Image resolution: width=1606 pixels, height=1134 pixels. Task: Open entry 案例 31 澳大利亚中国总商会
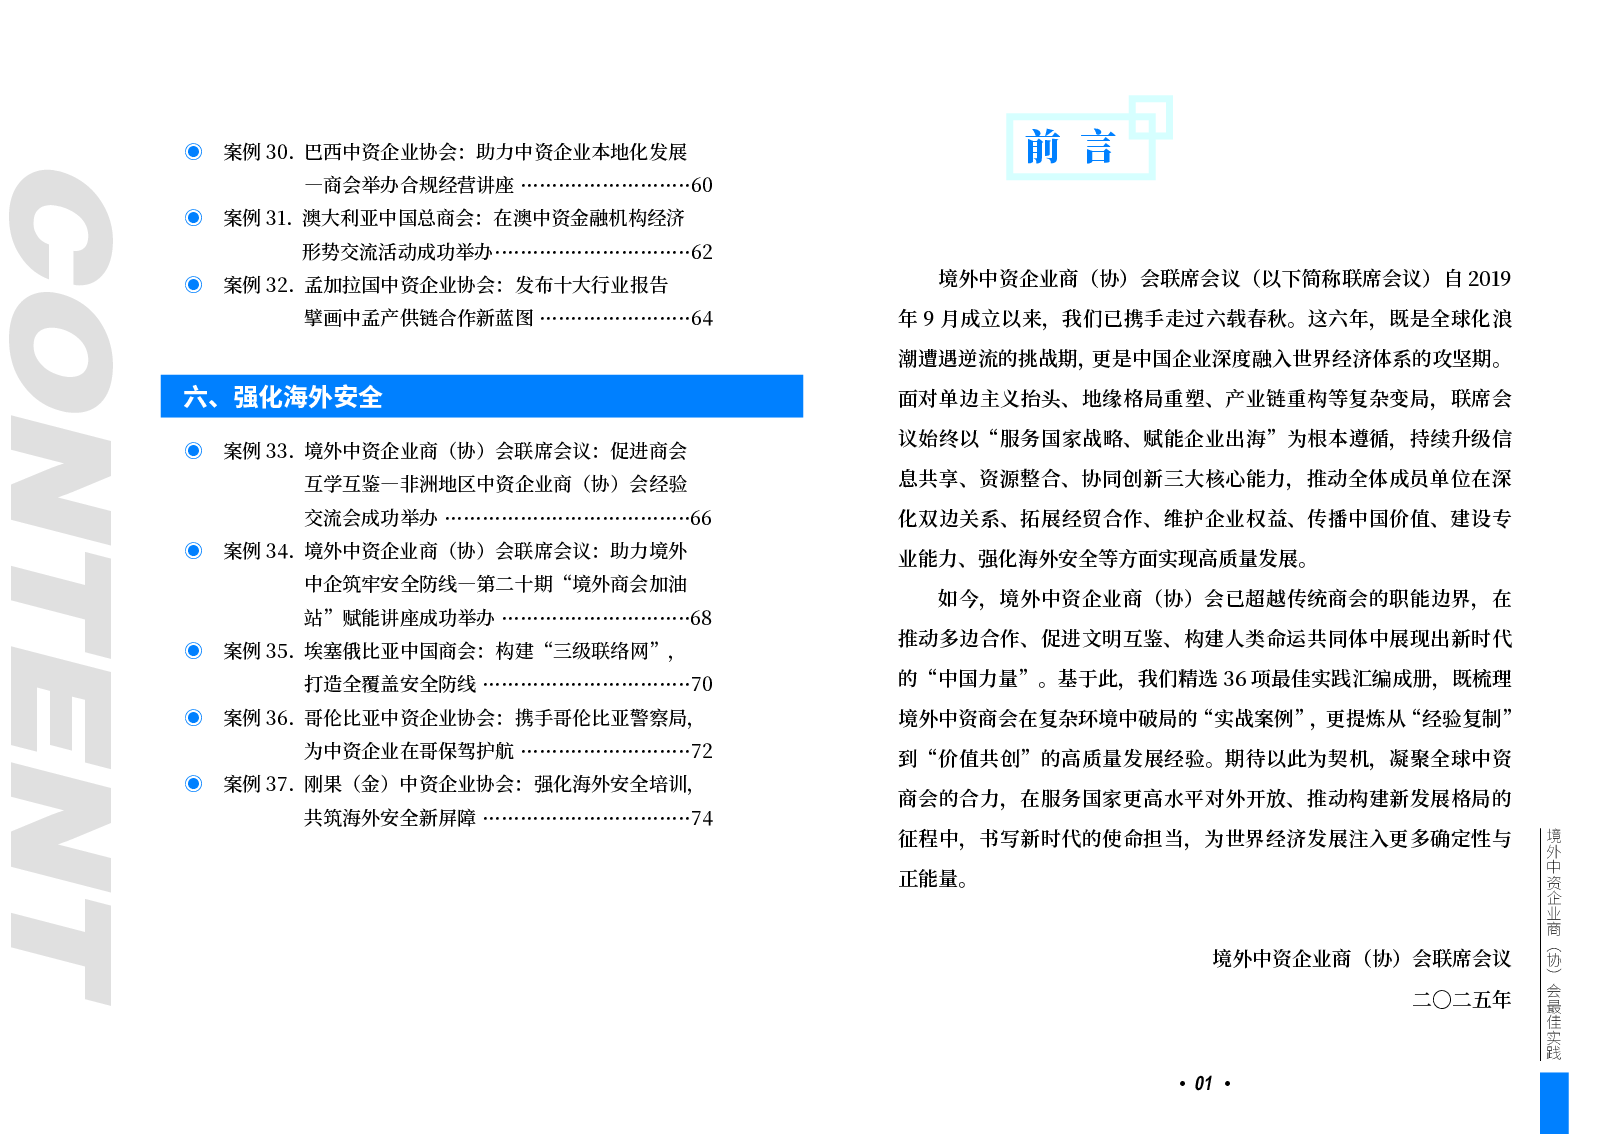(454, 218)
